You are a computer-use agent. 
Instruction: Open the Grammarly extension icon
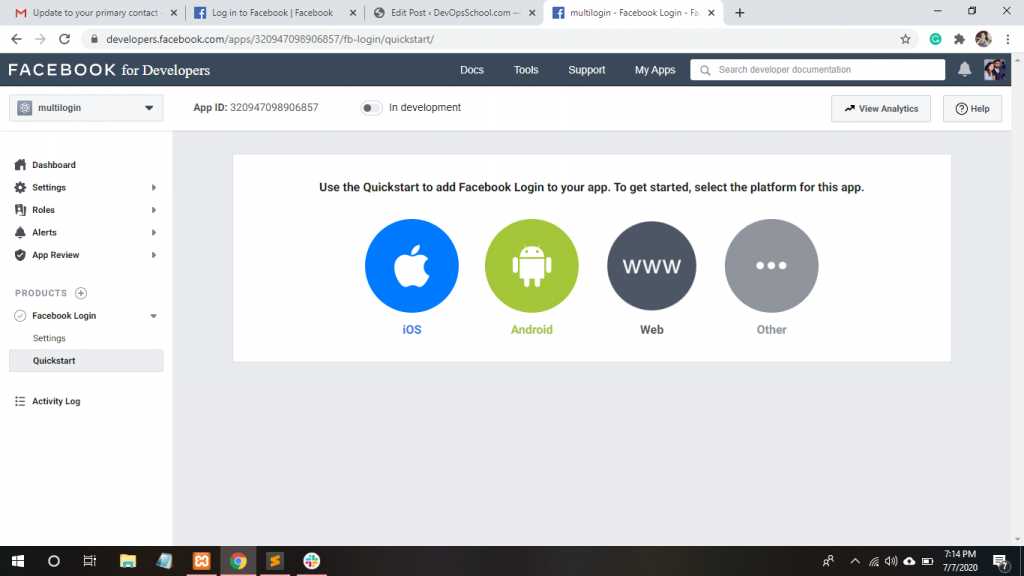click(935, 39)
